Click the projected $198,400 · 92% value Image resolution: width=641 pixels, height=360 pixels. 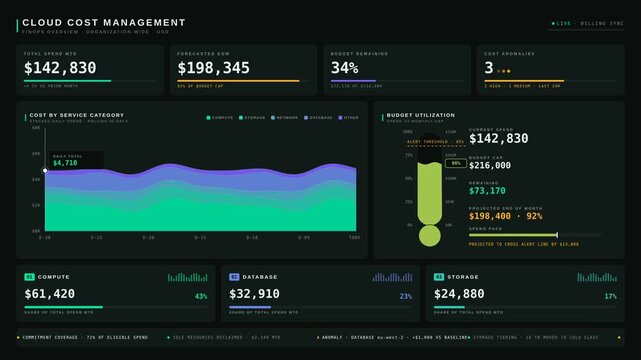click(x=506, y=216)
